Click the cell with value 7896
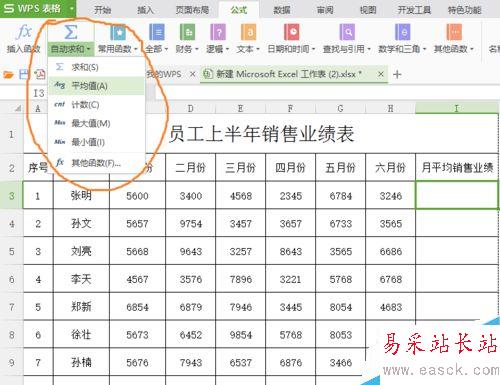500x385 pixels. click(240, 279)
